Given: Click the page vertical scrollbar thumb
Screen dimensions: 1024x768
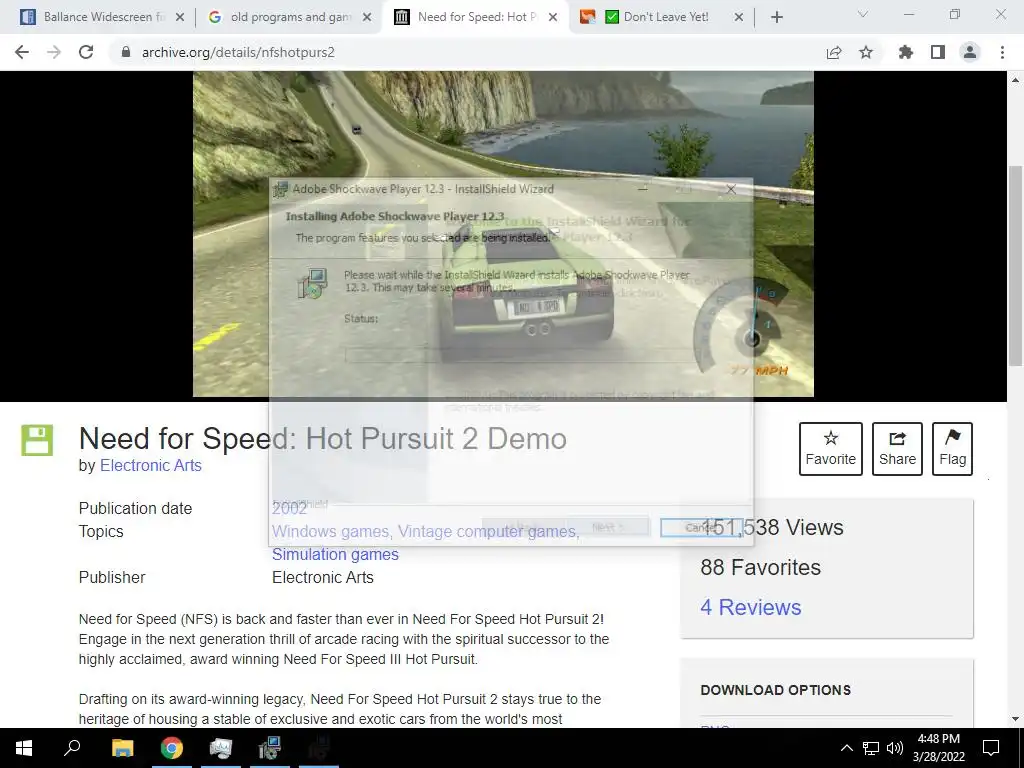Looking at the screenshot, I should (1015, 266).
